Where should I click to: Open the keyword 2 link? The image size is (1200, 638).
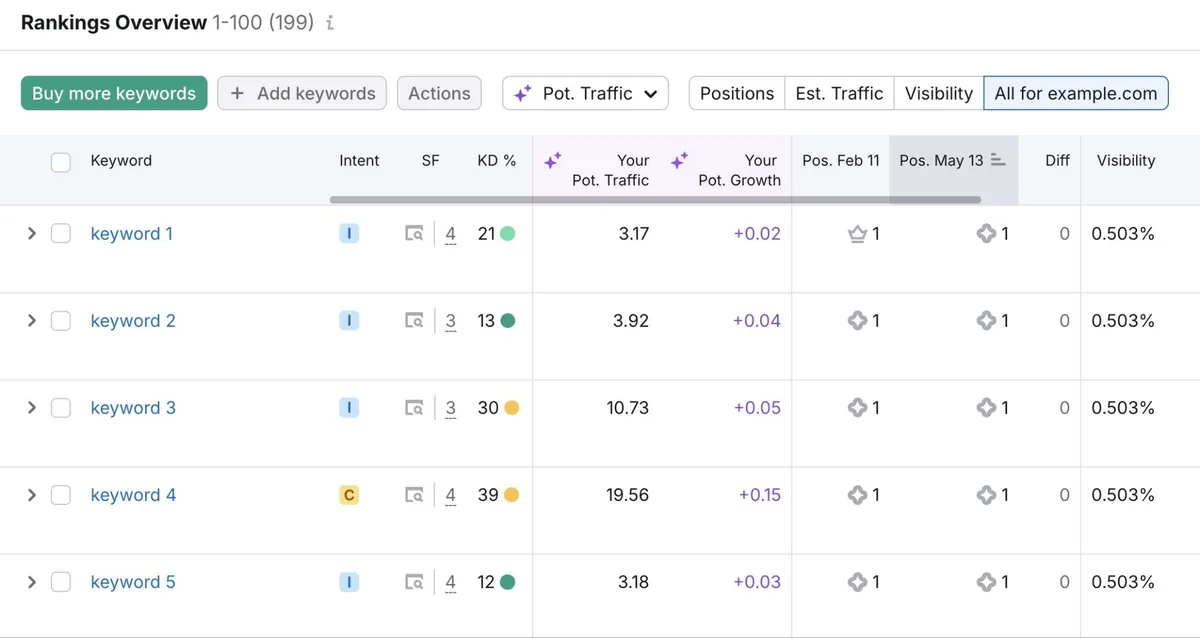(133, 321)
